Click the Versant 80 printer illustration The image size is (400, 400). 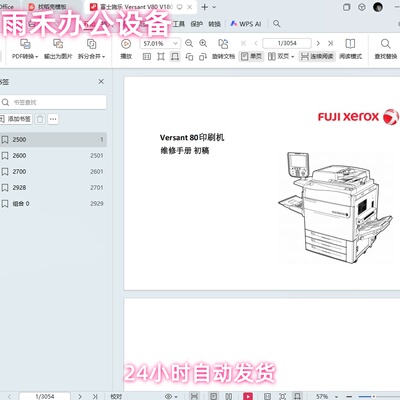[x=335, y=207]
